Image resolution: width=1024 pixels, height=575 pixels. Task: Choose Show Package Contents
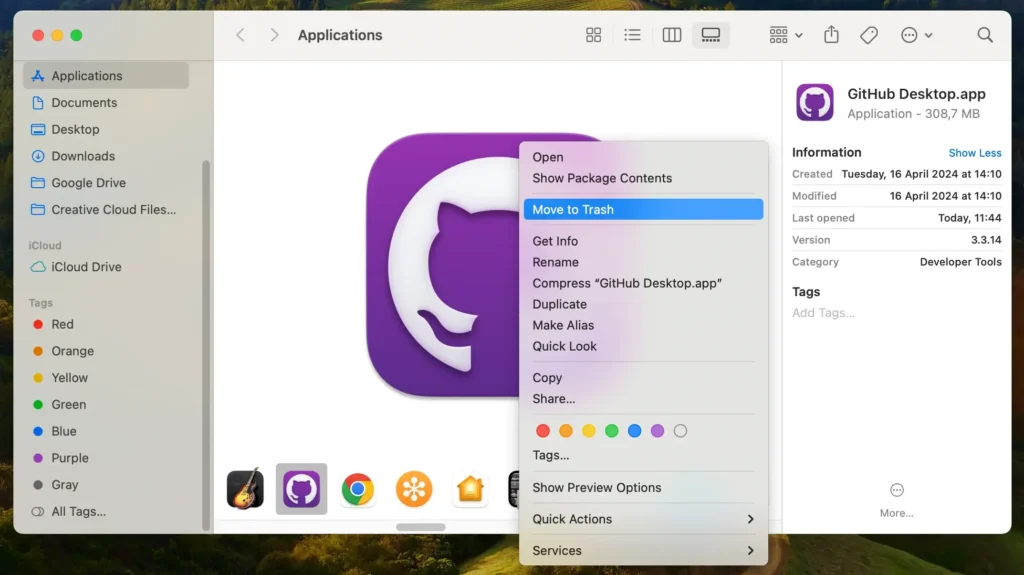(643, 178)
